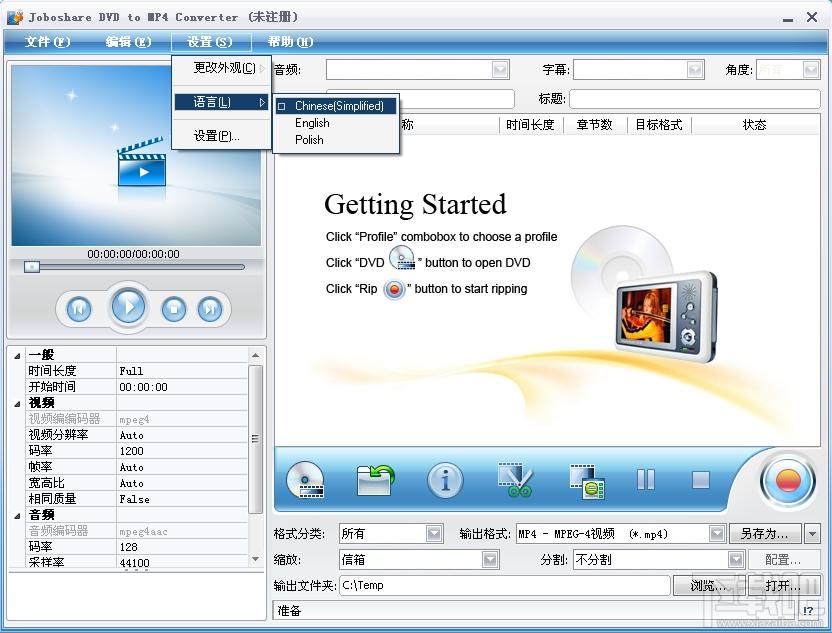This screenshot has height=633, width=832.
Task: Click the property list scroll up arrow
Action: pyautogui.click(x=255, y=355)
